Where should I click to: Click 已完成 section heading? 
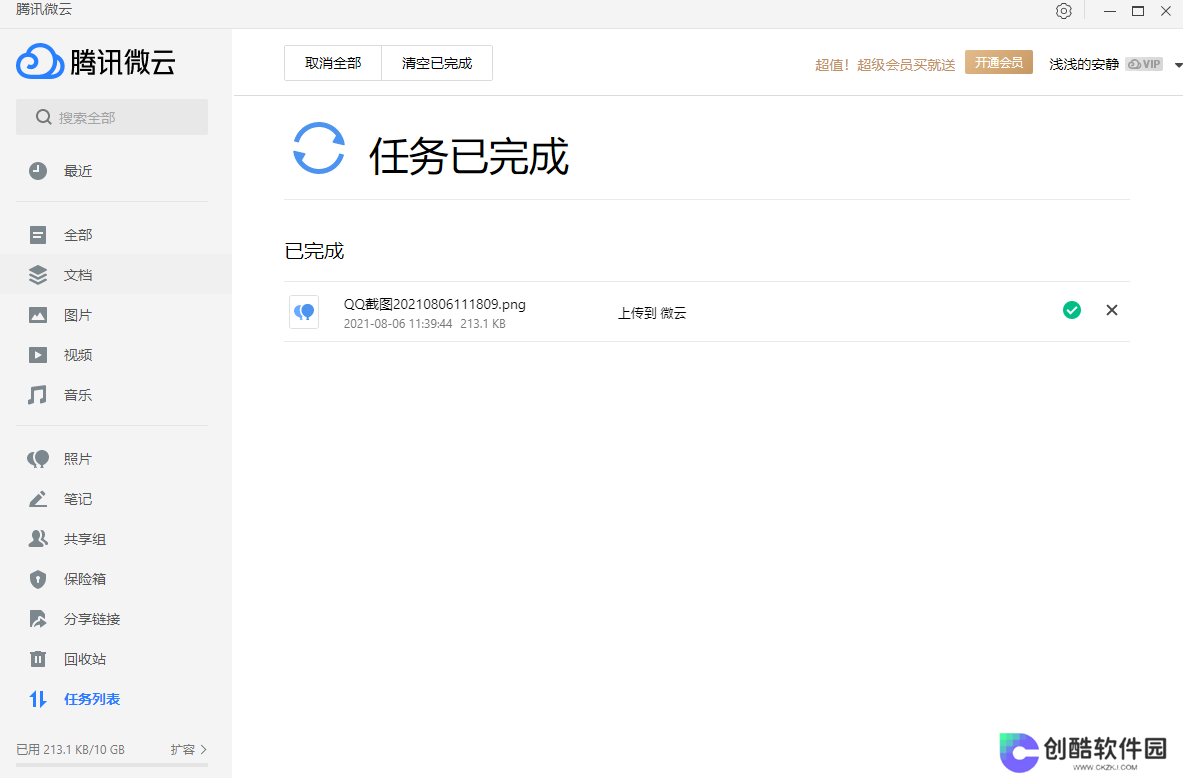(314, 251)
